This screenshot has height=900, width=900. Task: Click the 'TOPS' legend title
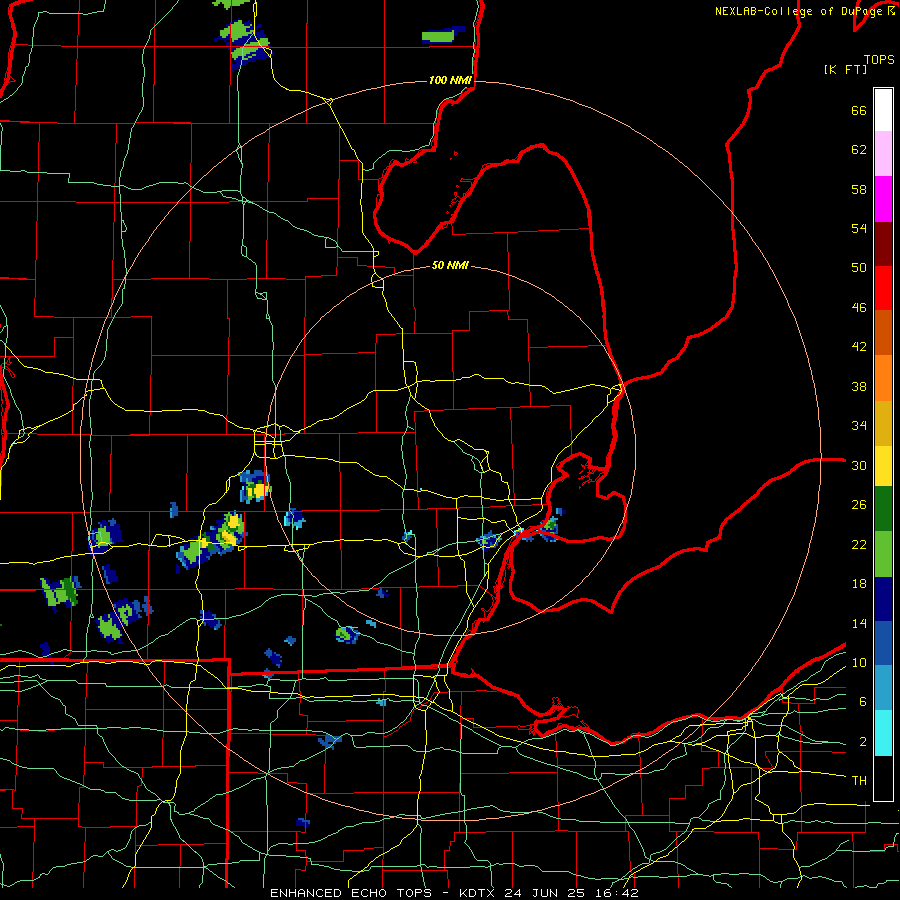[x=879, y=59]
